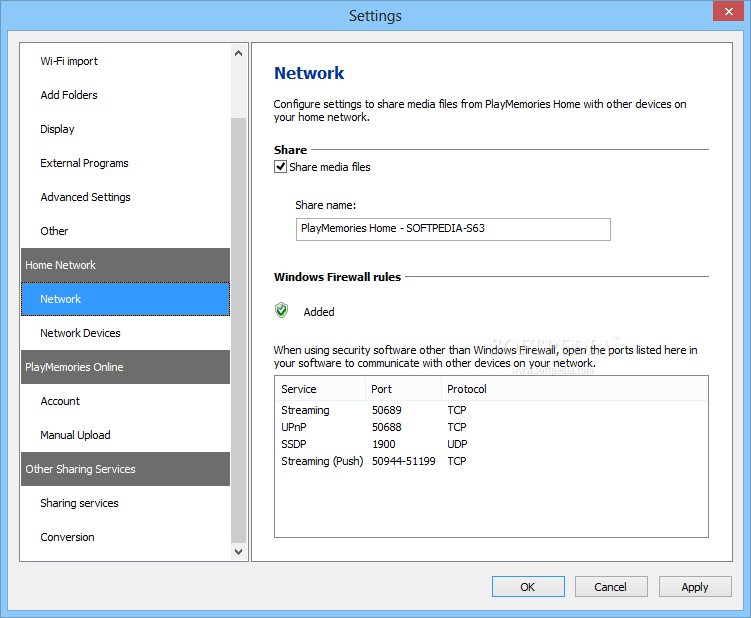Viewport: 751px width, 618px height.
Task: Click the sidebar scroll down arrow
Action: point(239,551)
